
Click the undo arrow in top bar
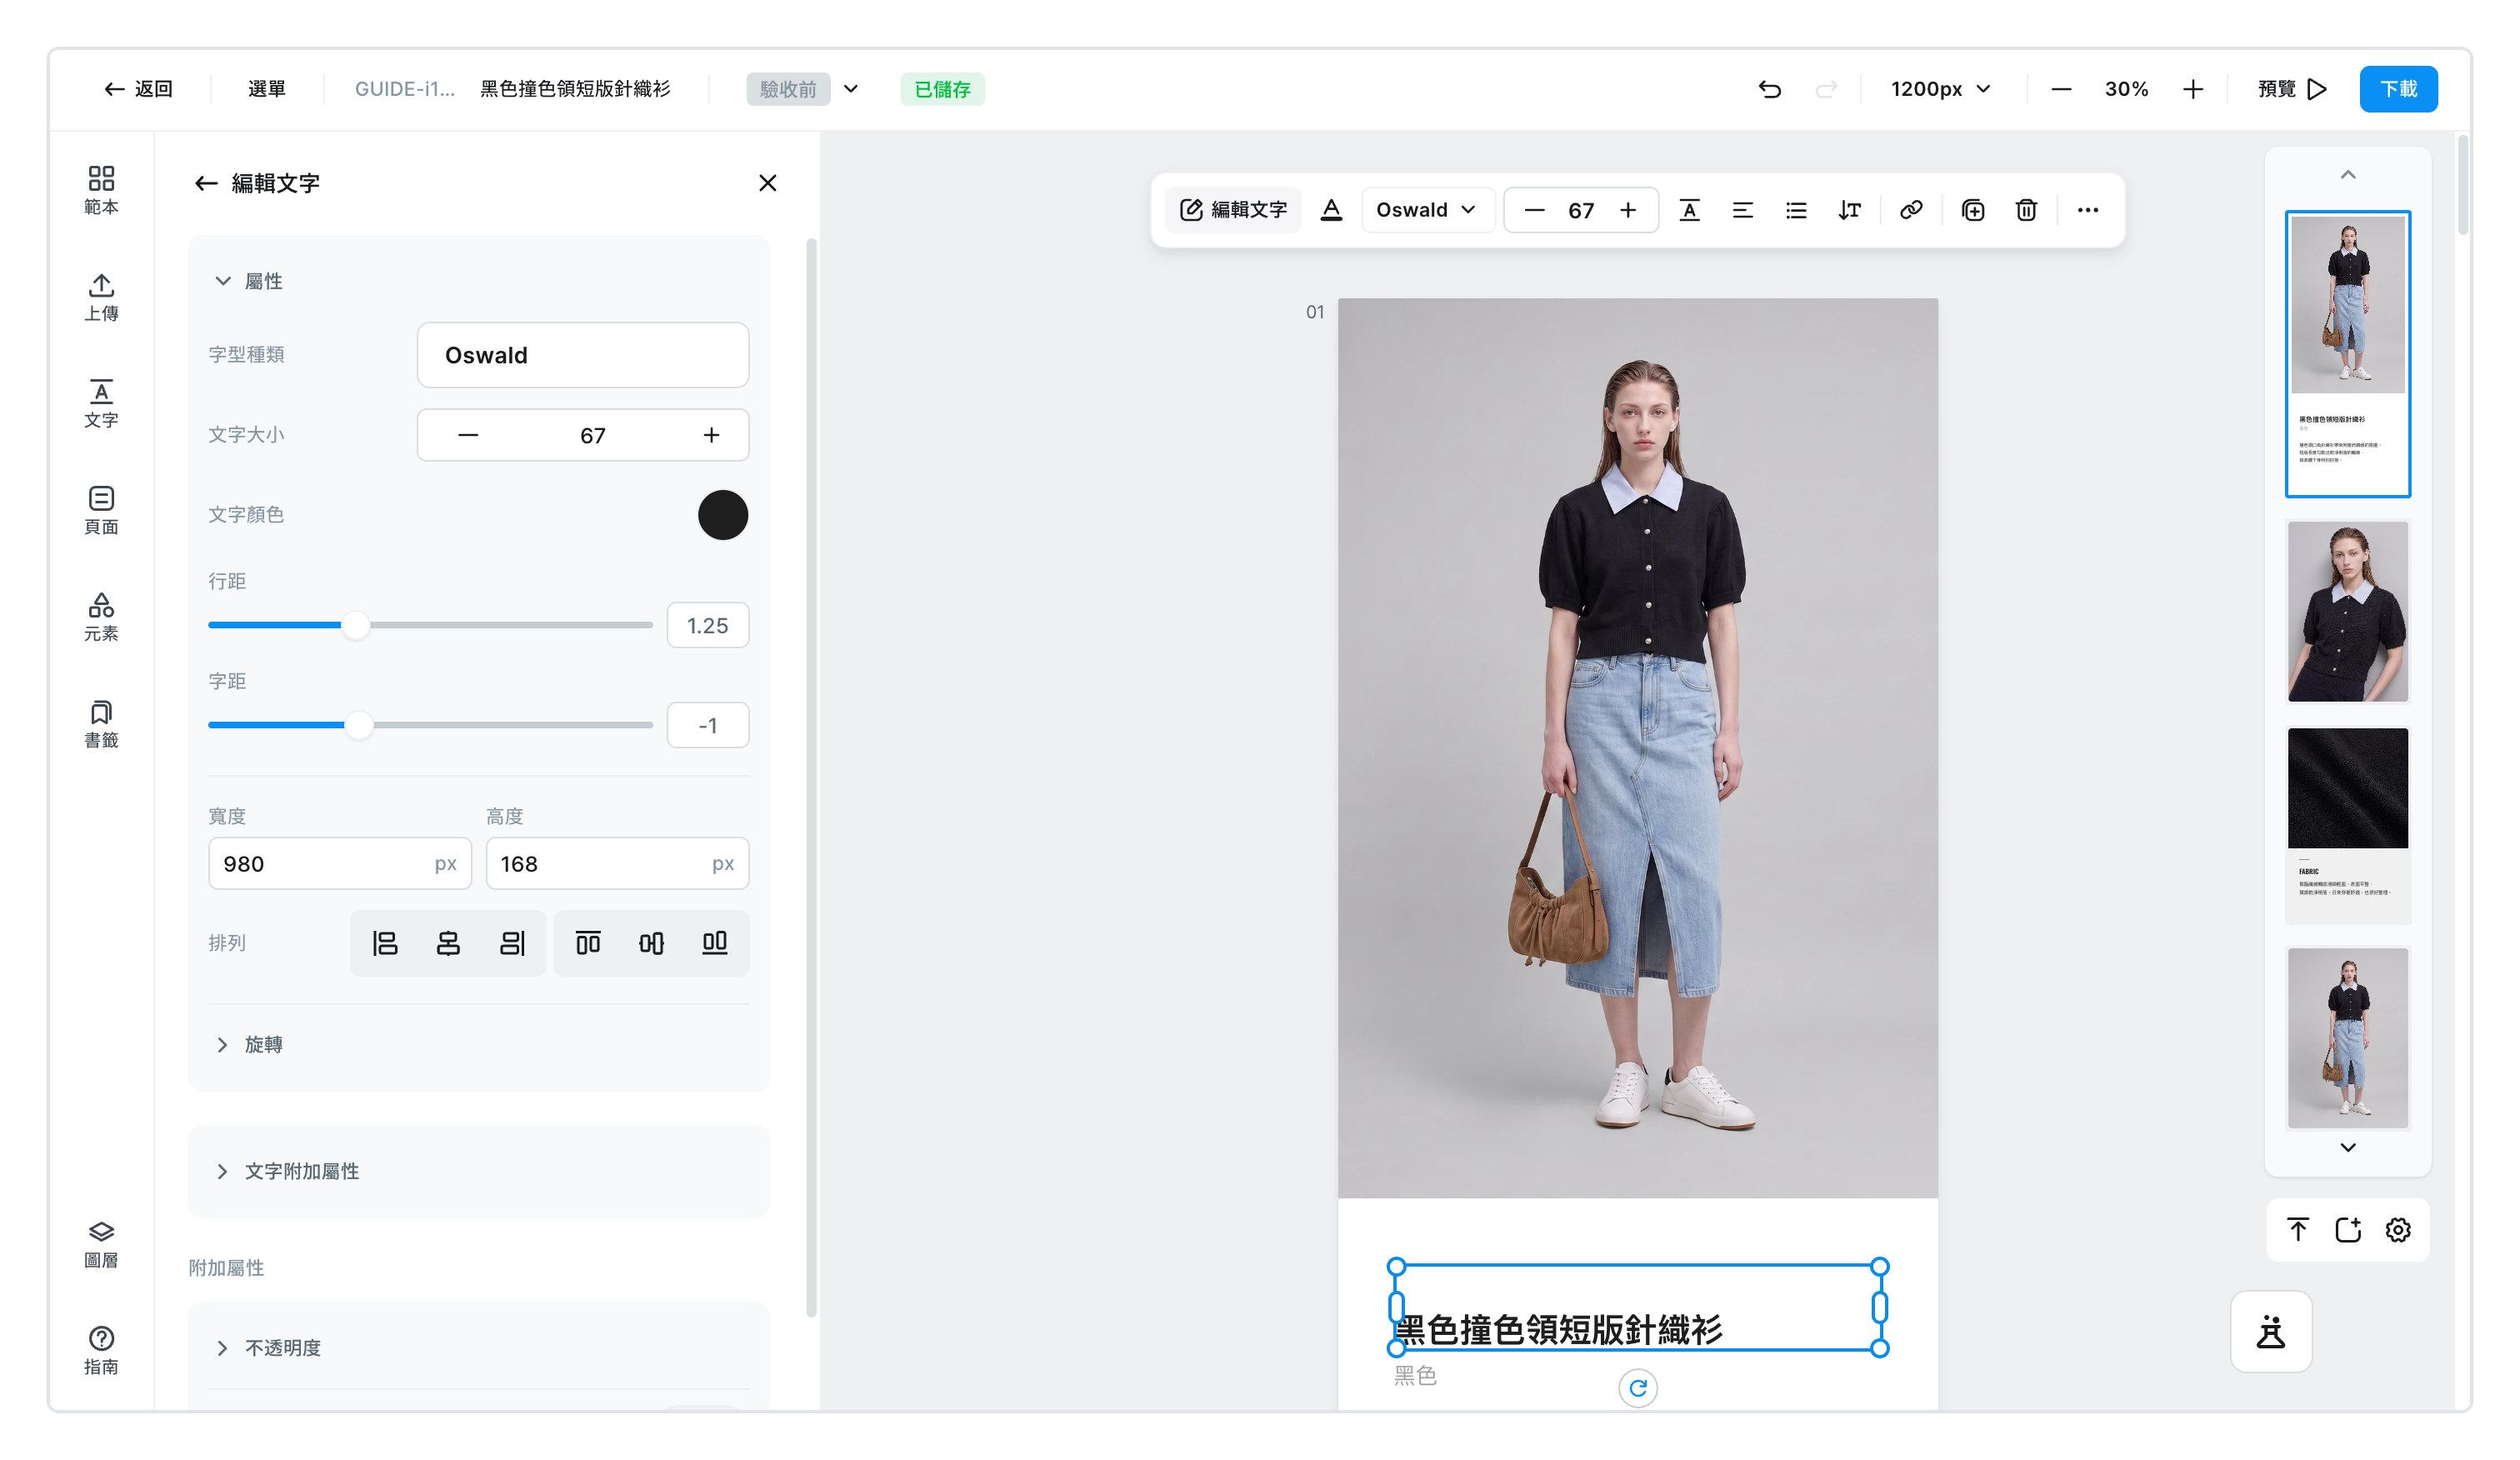tap(1769, 89)
